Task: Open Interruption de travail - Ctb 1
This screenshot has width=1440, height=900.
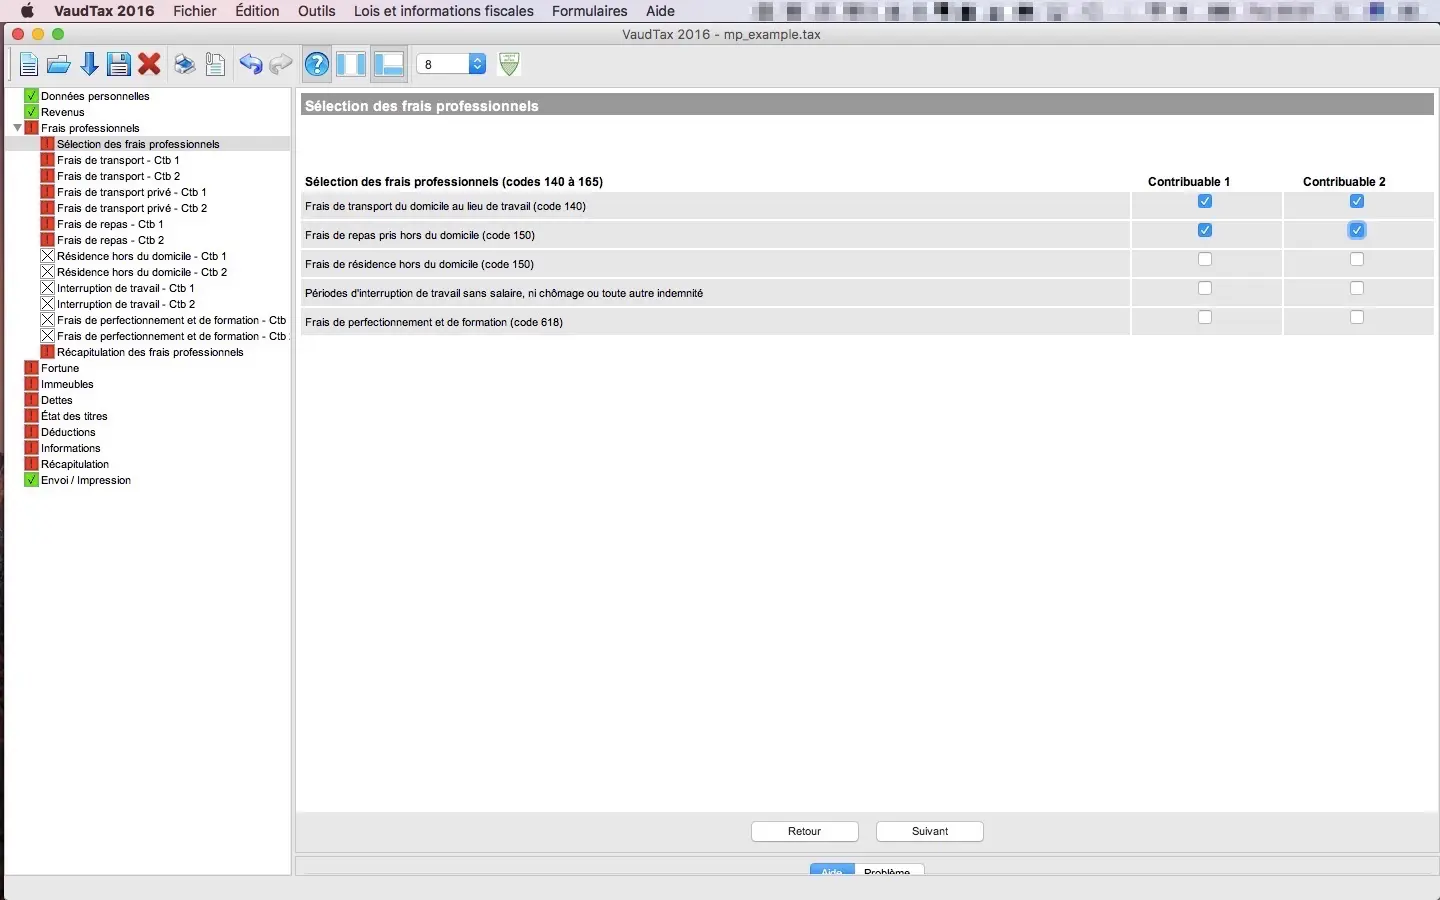Action: [x=126, y=288]
